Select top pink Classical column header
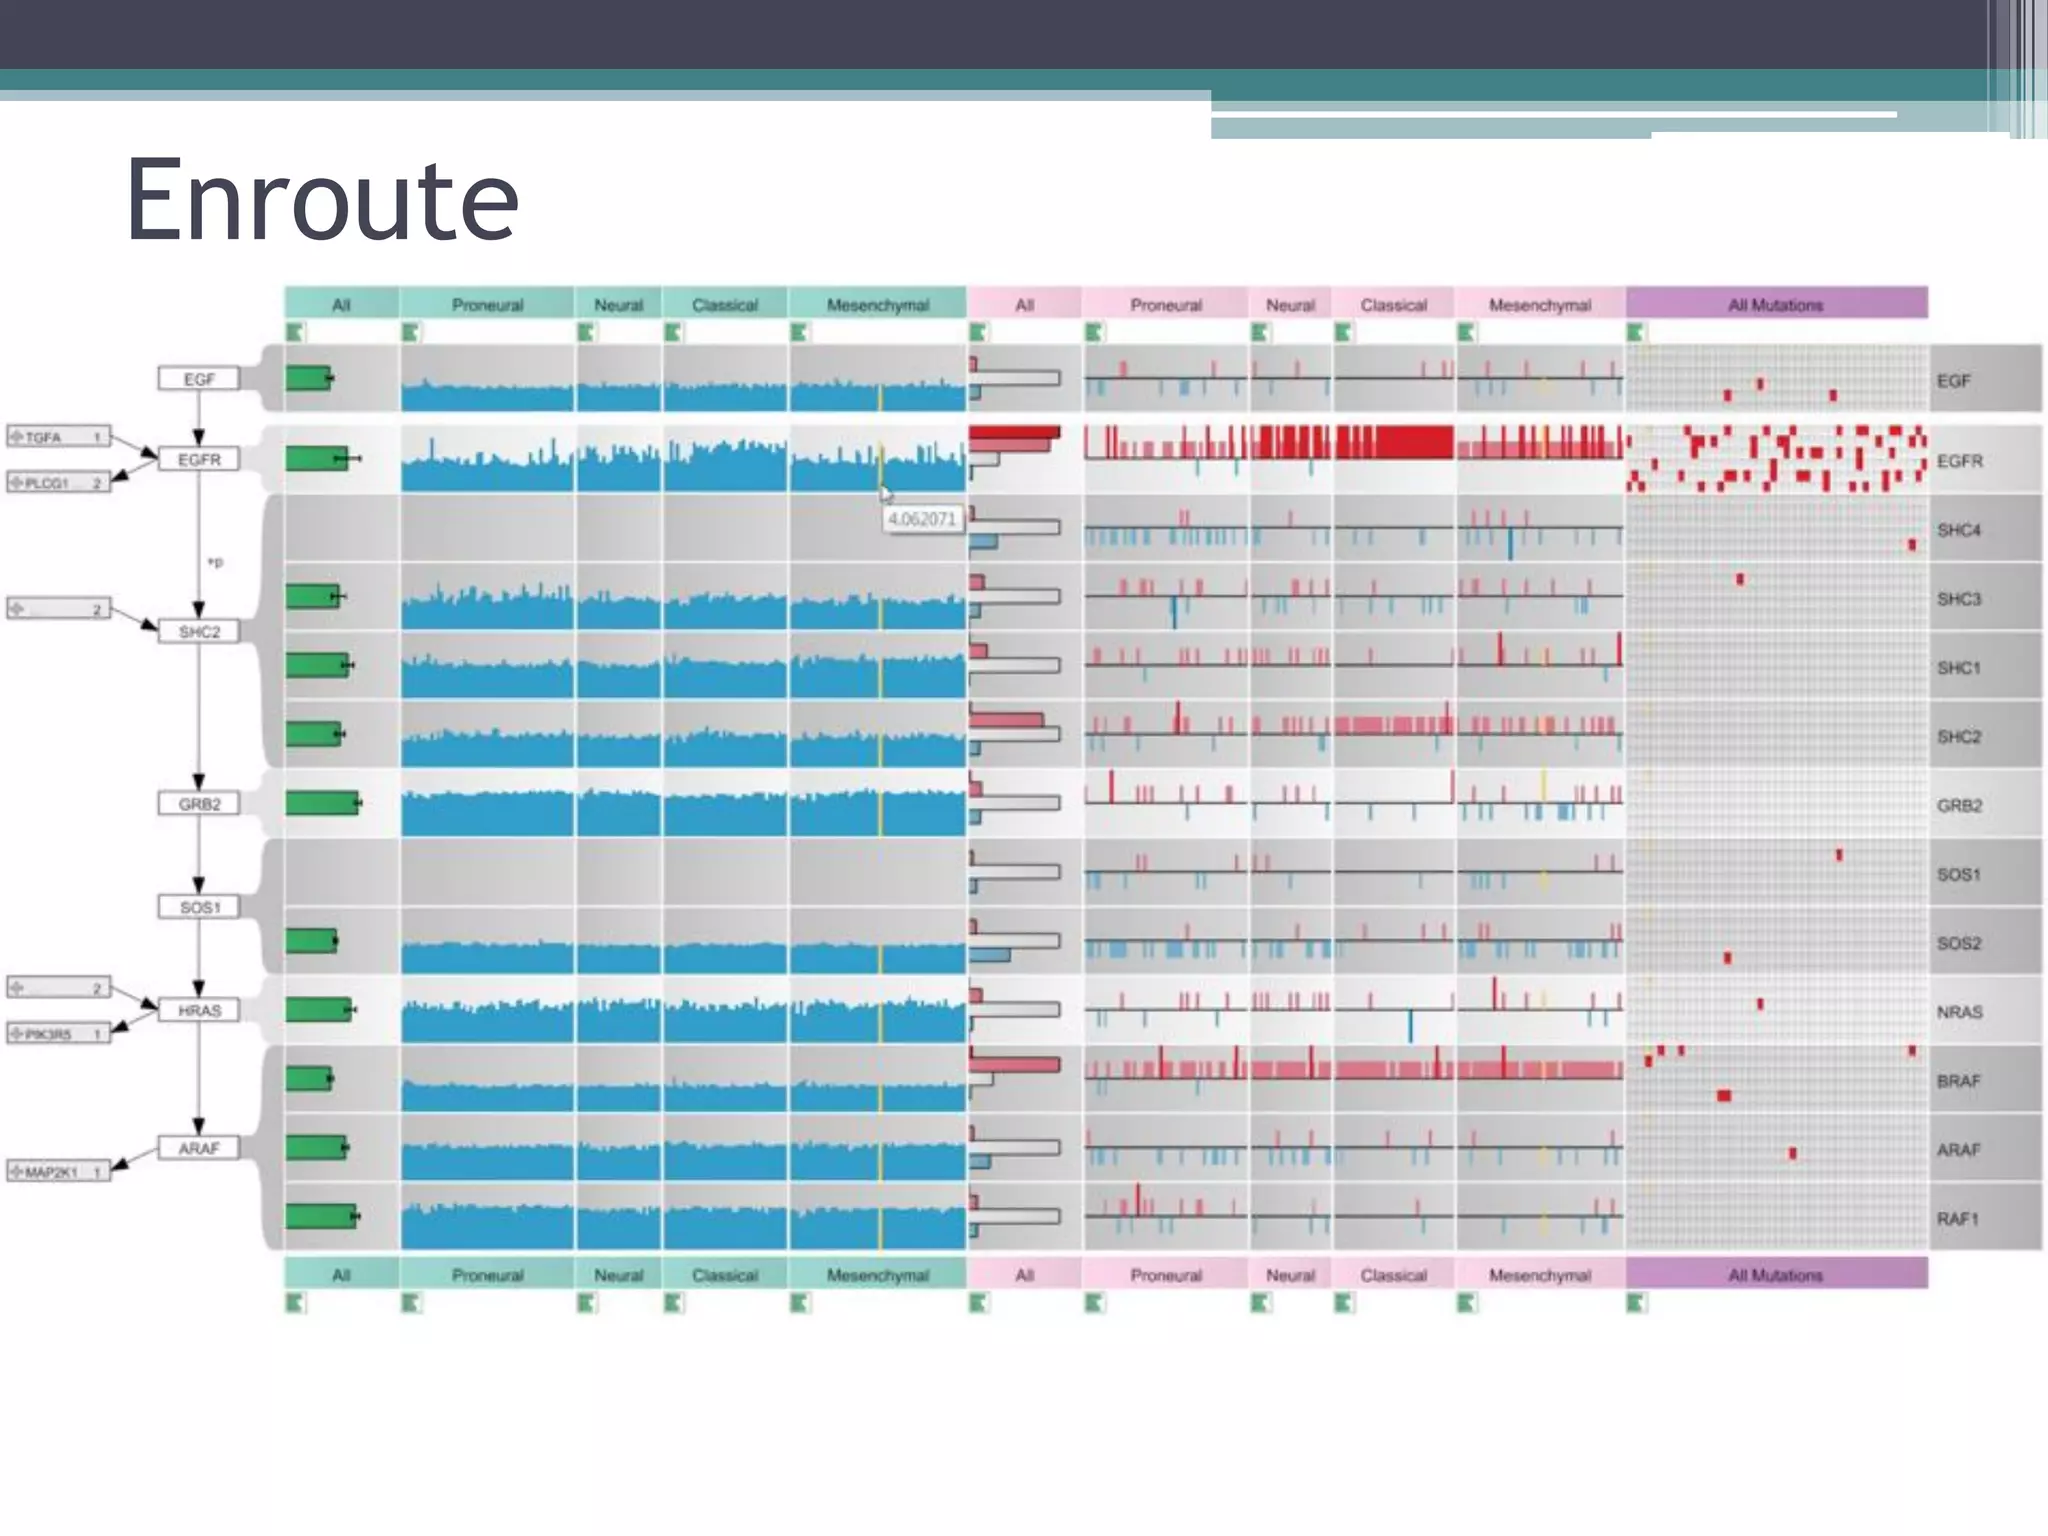The height and width of the screenshot is (1536, 2048). coord(1393,304)
